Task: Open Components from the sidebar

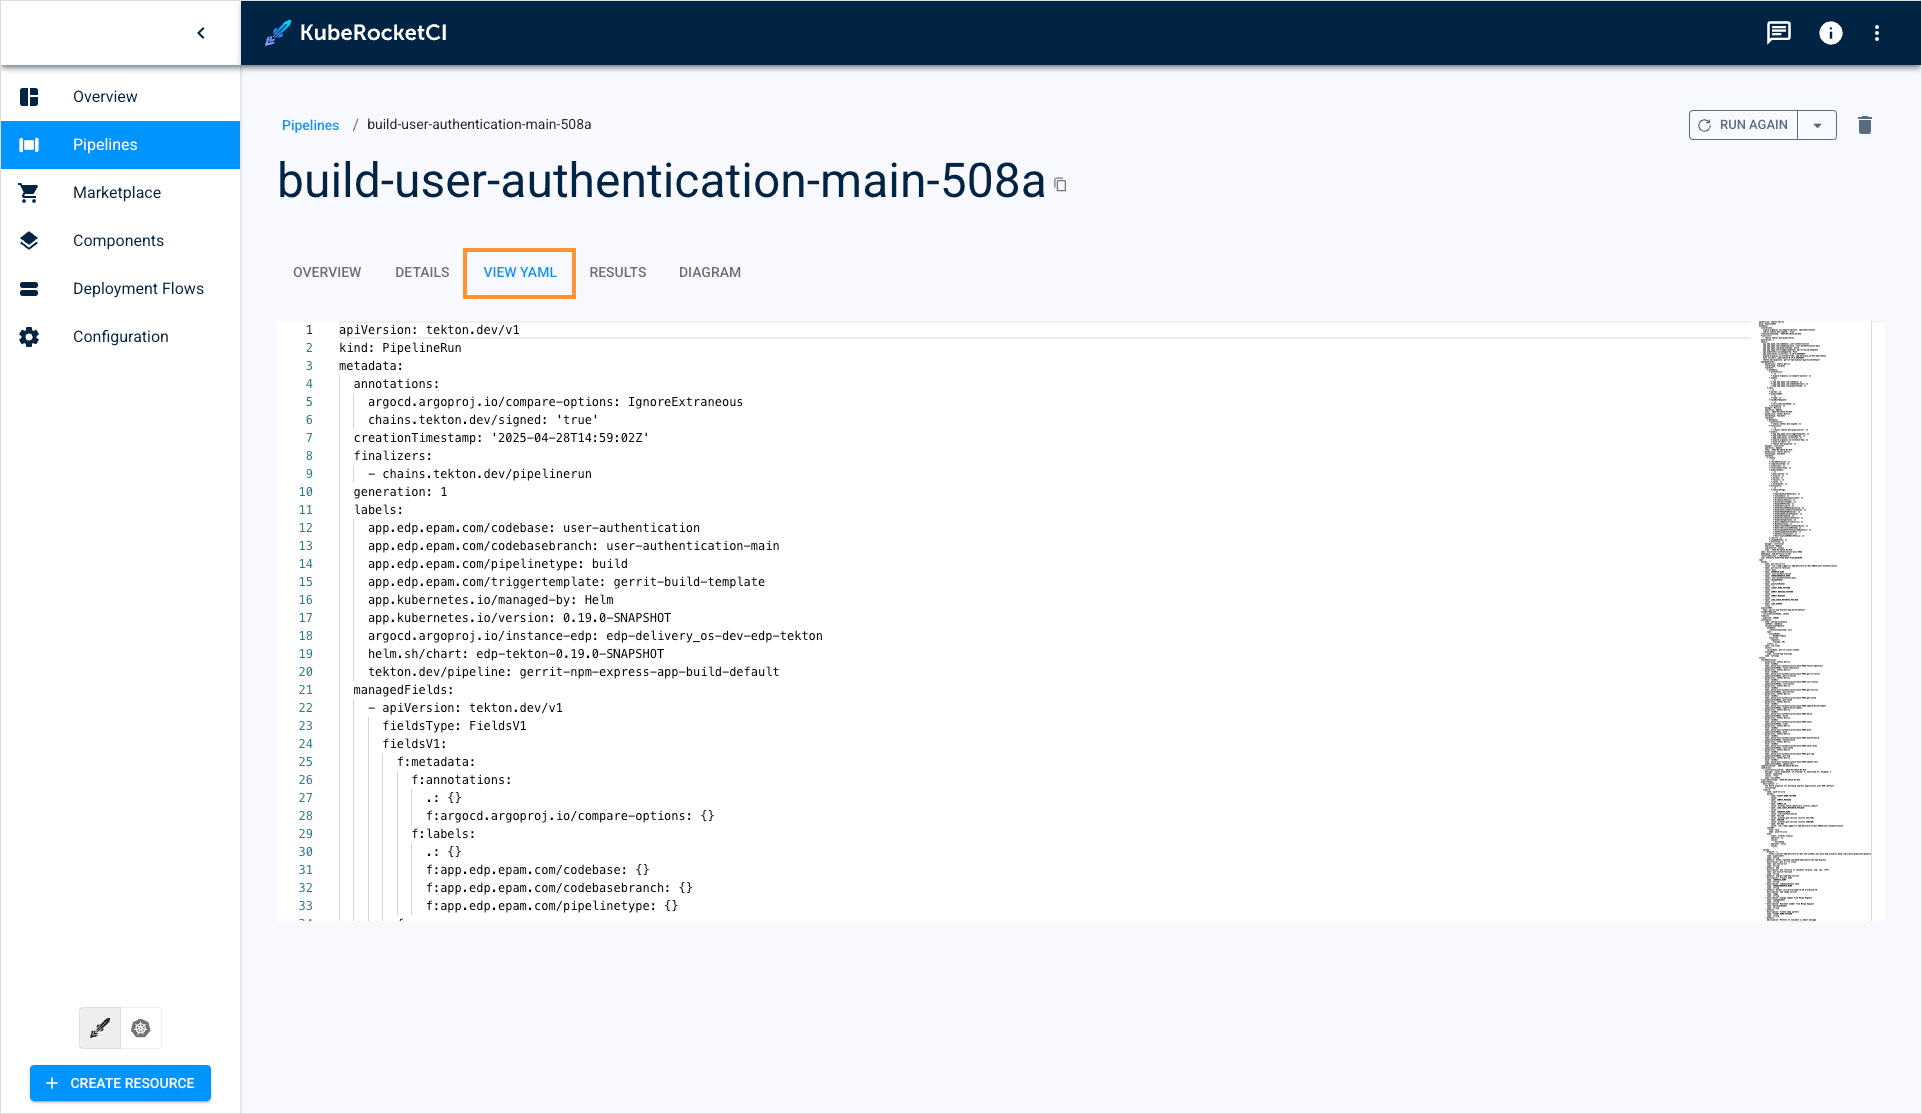Action: (x=118, y=240)
